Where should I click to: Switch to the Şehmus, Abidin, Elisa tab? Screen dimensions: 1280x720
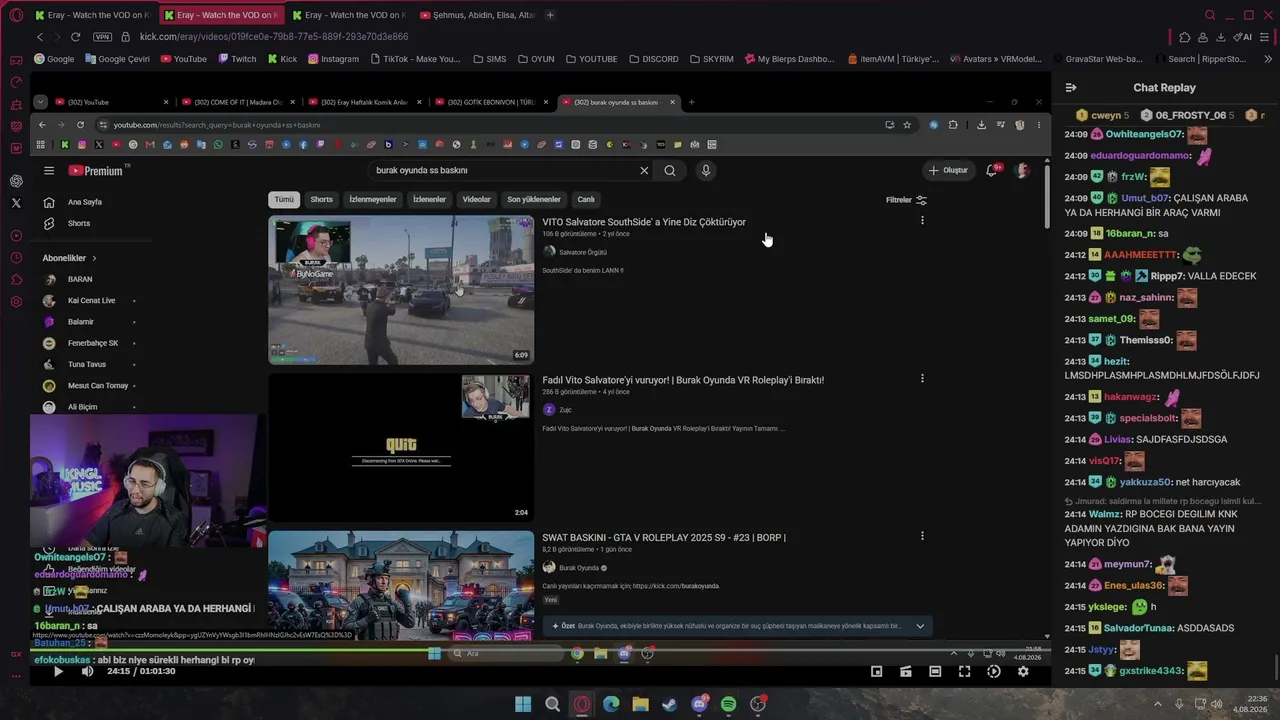[478, 15]
